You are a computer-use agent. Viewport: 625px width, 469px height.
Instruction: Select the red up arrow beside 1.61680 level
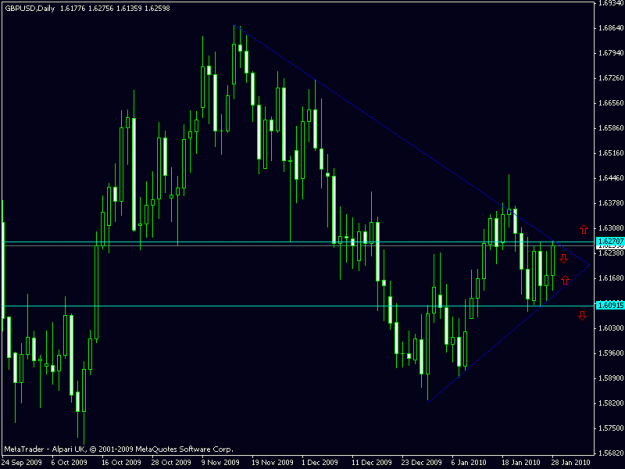tap(565, 280)
